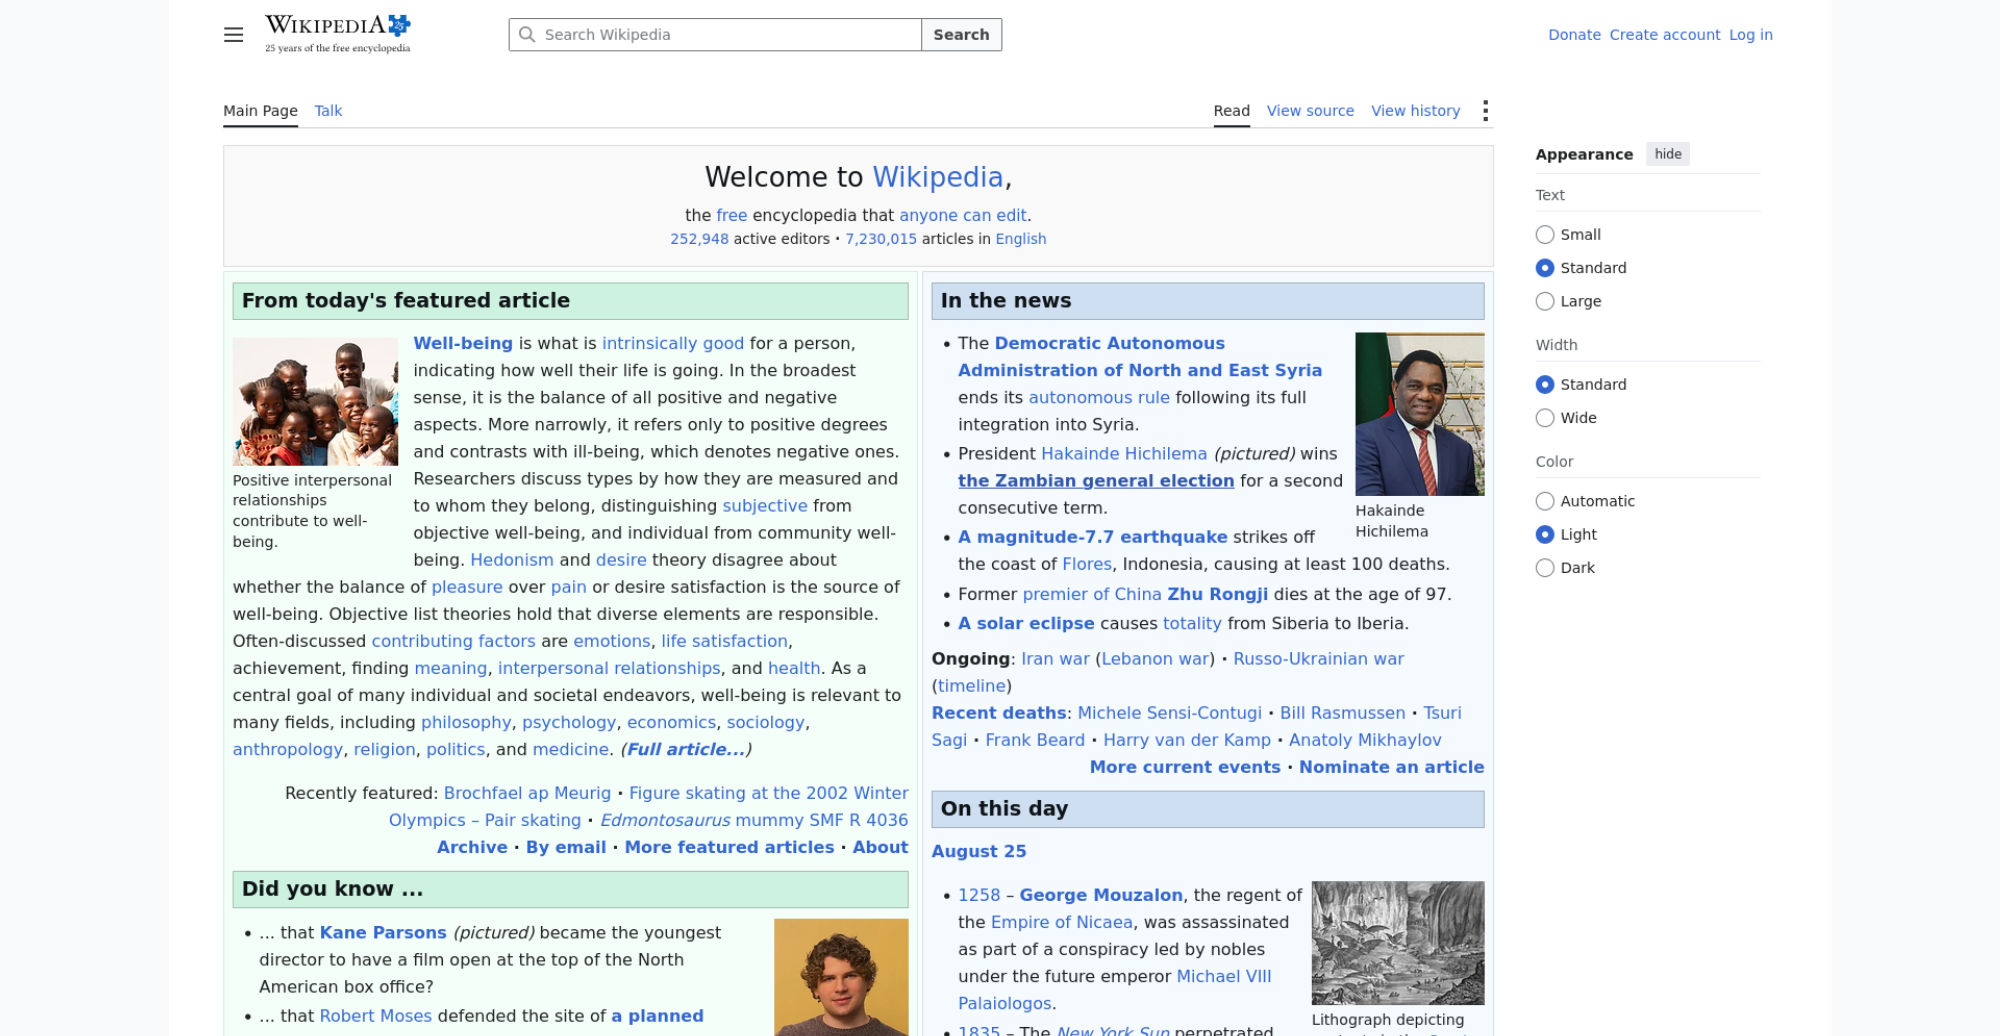Select Wide width option

click(x=1545, y=418)
